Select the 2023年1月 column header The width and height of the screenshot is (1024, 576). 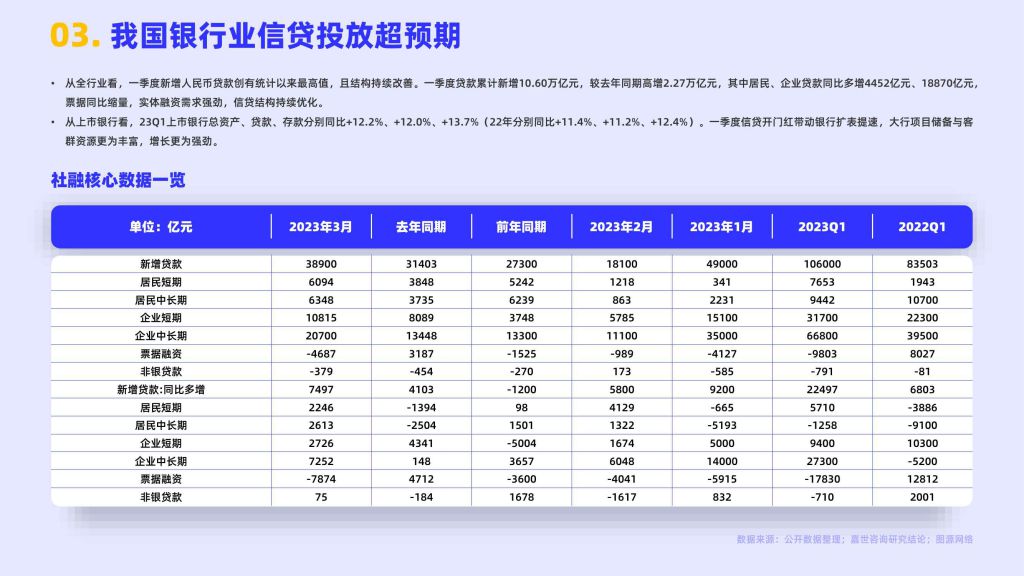722,227
